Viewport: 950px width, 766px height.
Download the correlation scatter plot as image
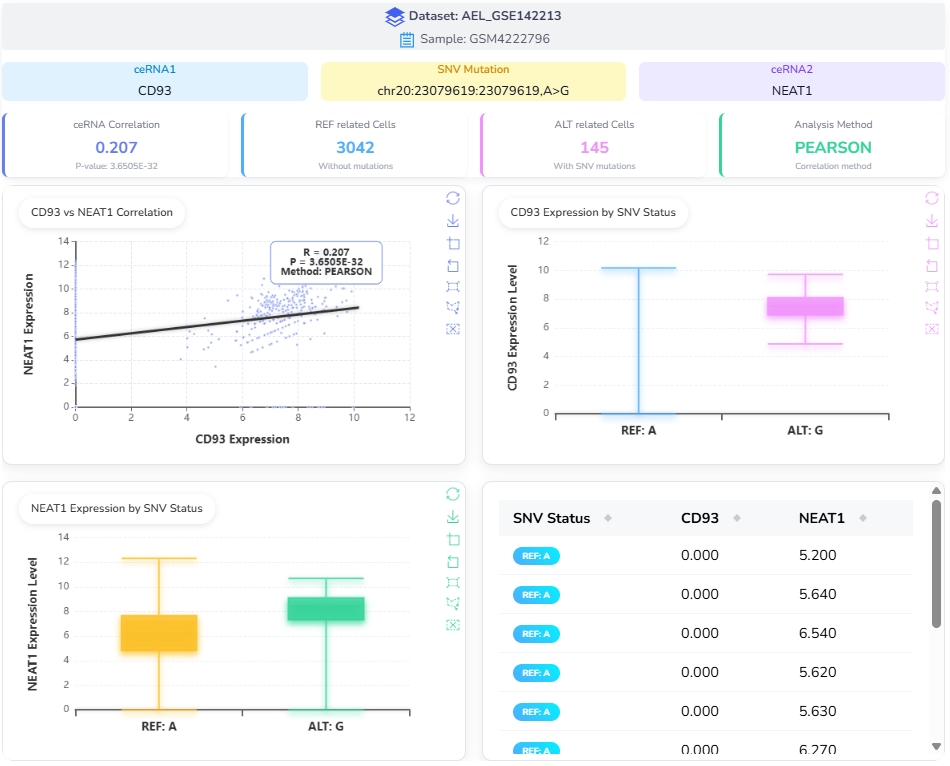click(x=453, y=220)
